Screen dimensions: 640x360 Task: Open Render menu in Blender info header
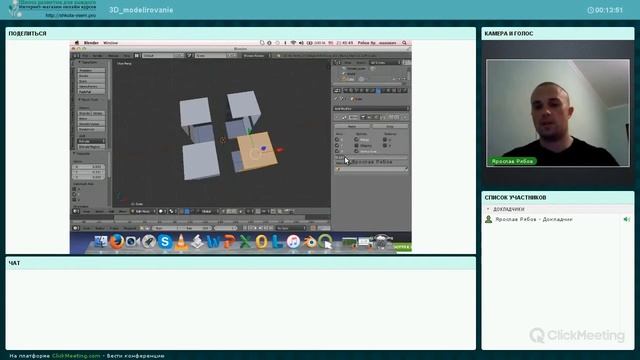click(98, 56)
